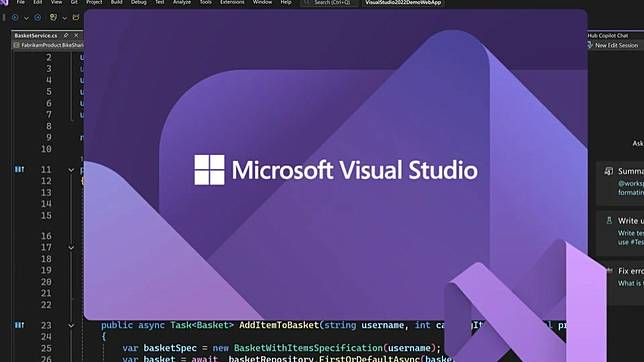Click the Visual Studio logo in menu bar
This screenshot has height=362, width=644.
4,2
